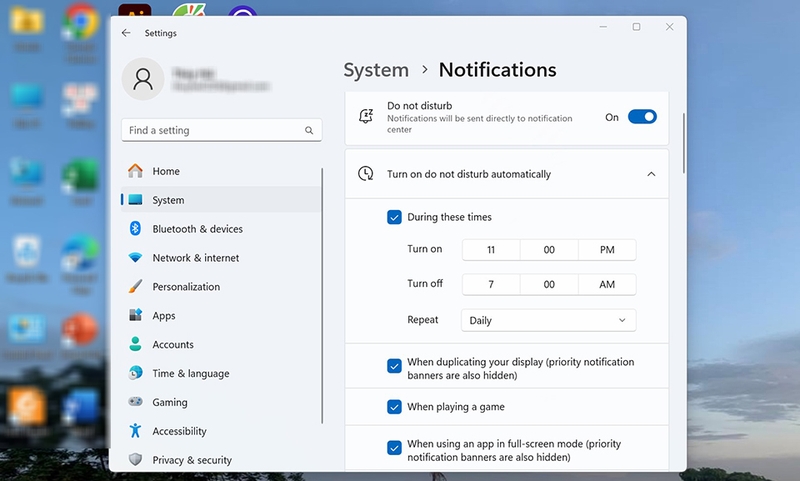Viewport: 800px width, 481px height.
Task: Open Home settings page
Action: point(220,171)
